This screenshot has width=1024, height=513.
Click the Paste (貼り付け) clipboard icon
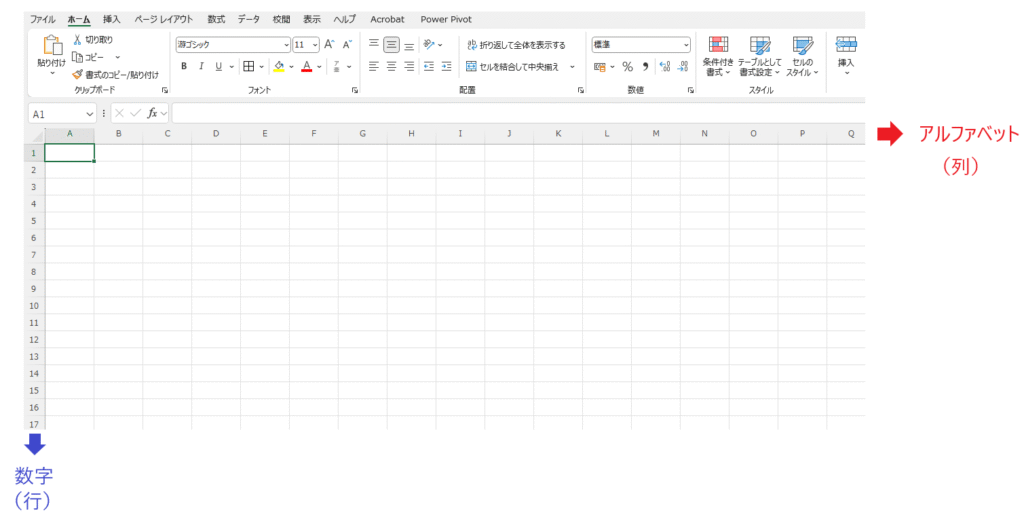point(52,46)
